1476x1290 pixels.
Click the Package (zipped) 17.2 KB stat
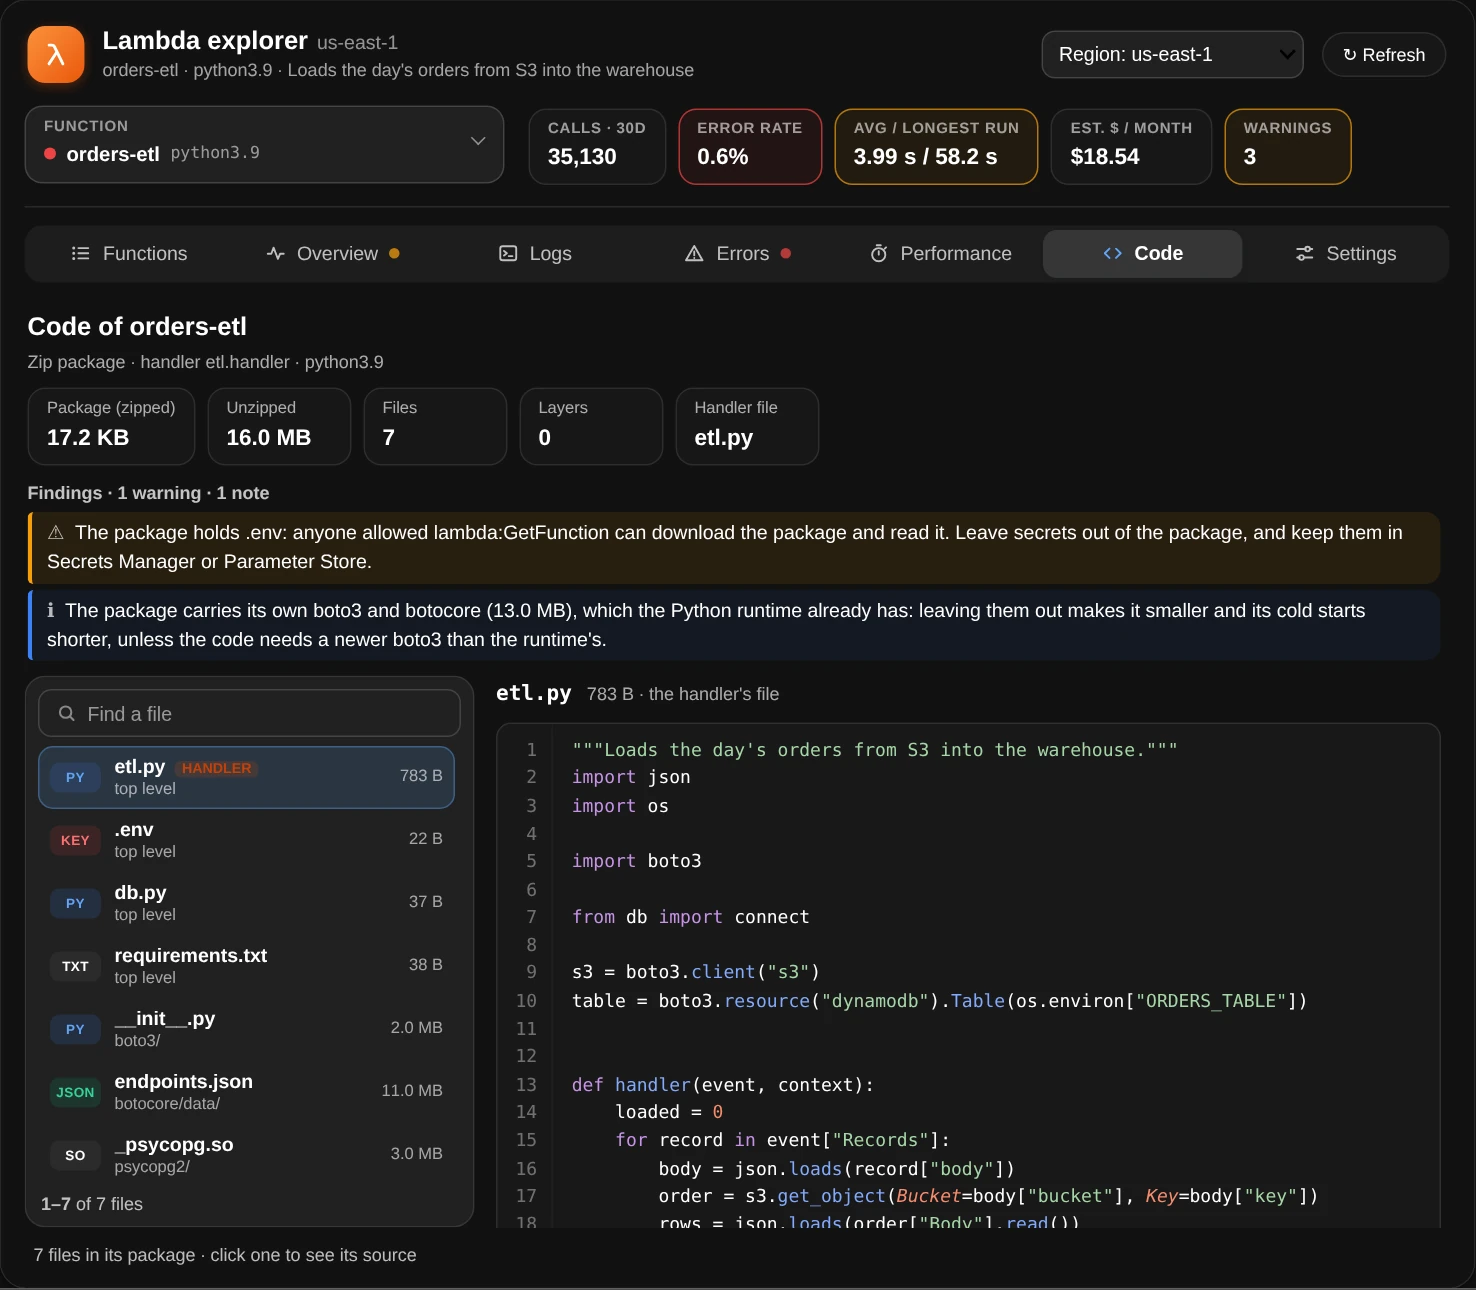coord(111,426)
